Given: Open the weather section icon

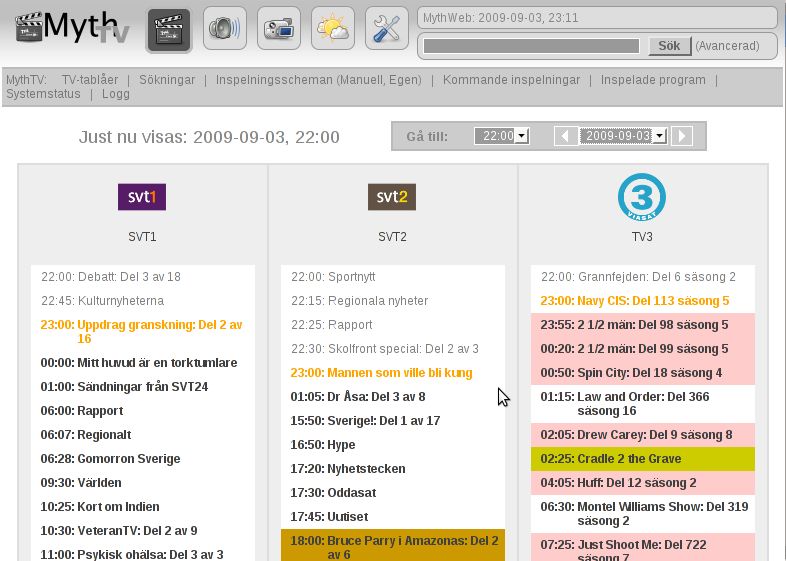Looking at the screenshot, I should point(333,29).
